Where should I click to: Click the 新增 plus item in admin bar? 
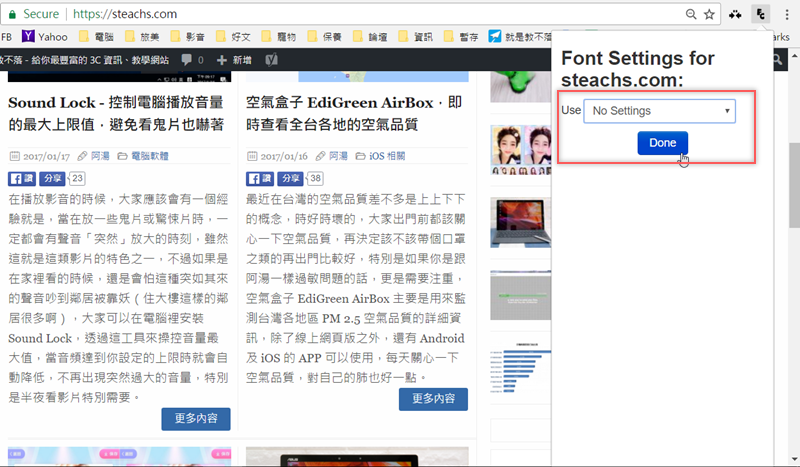234,60
